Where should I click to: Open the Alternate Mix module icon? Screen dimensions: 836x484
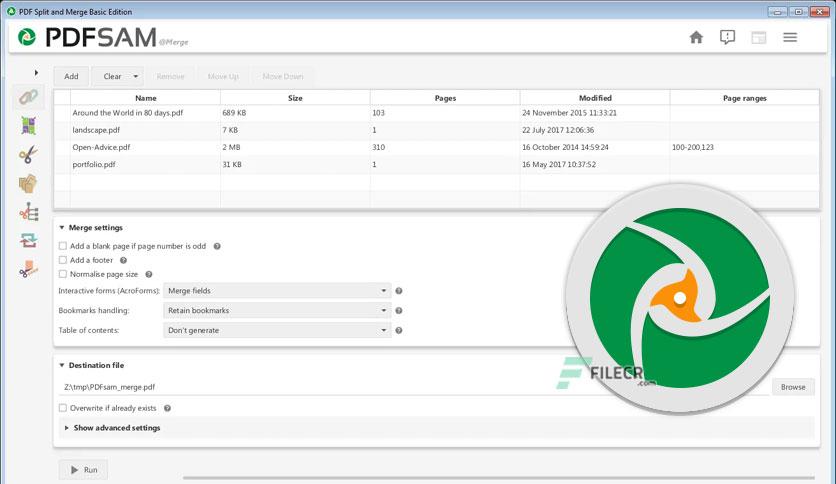pyautogui.click(x=28, y=126)
